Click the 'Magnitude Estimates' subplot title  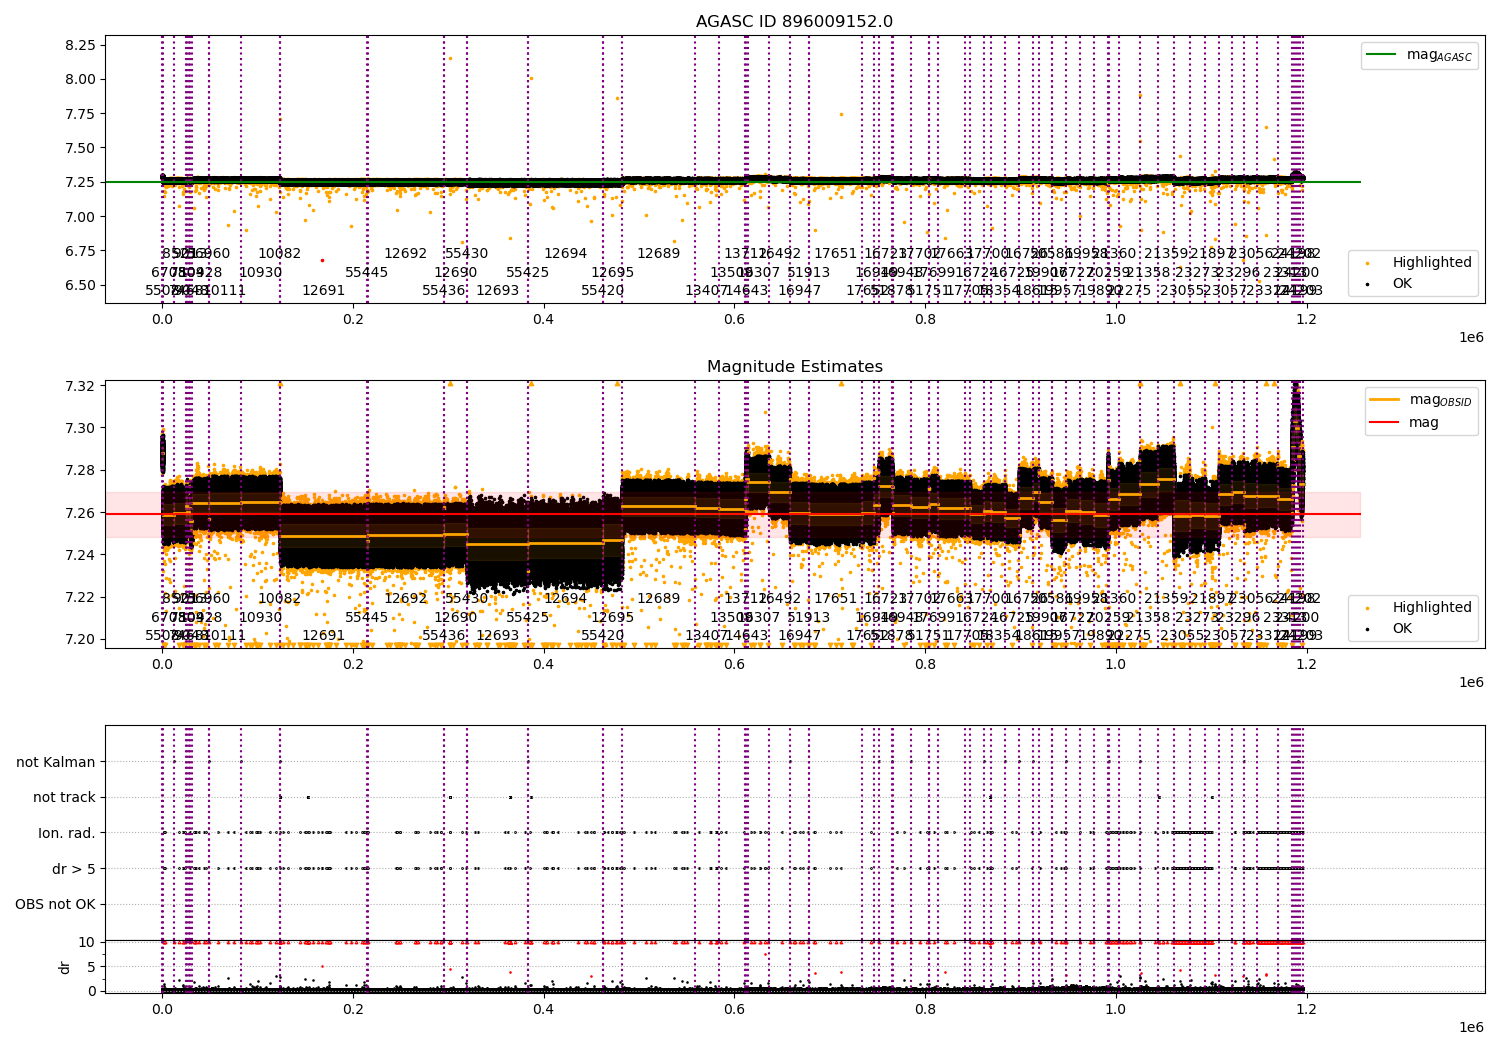(794, 367)
